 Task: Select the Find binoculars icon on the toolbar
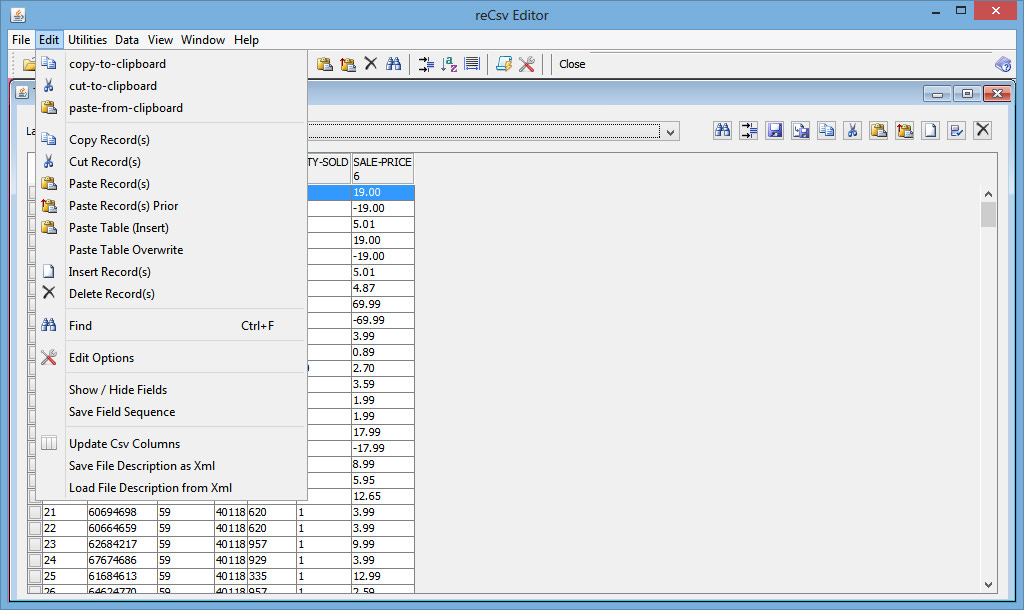(394, 63)
